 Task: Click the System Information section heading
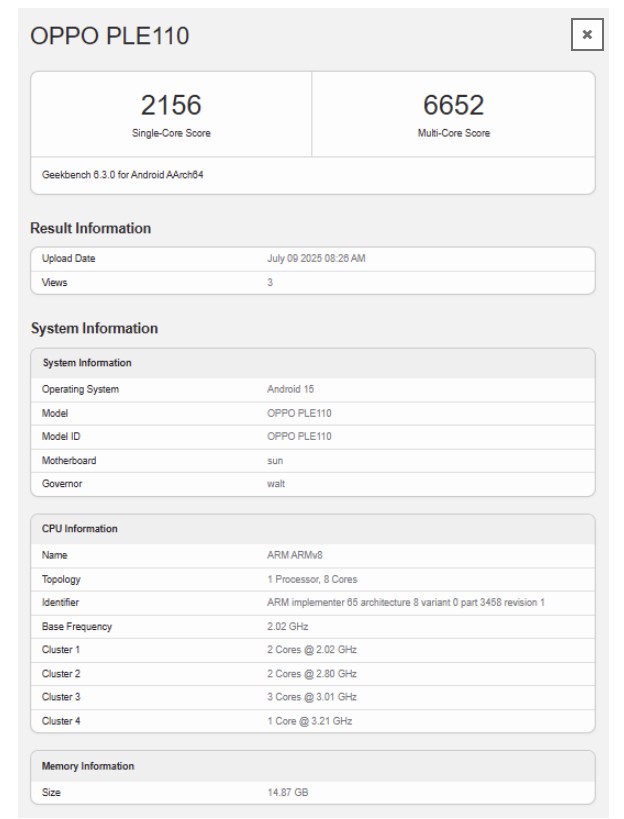(94, 329)
